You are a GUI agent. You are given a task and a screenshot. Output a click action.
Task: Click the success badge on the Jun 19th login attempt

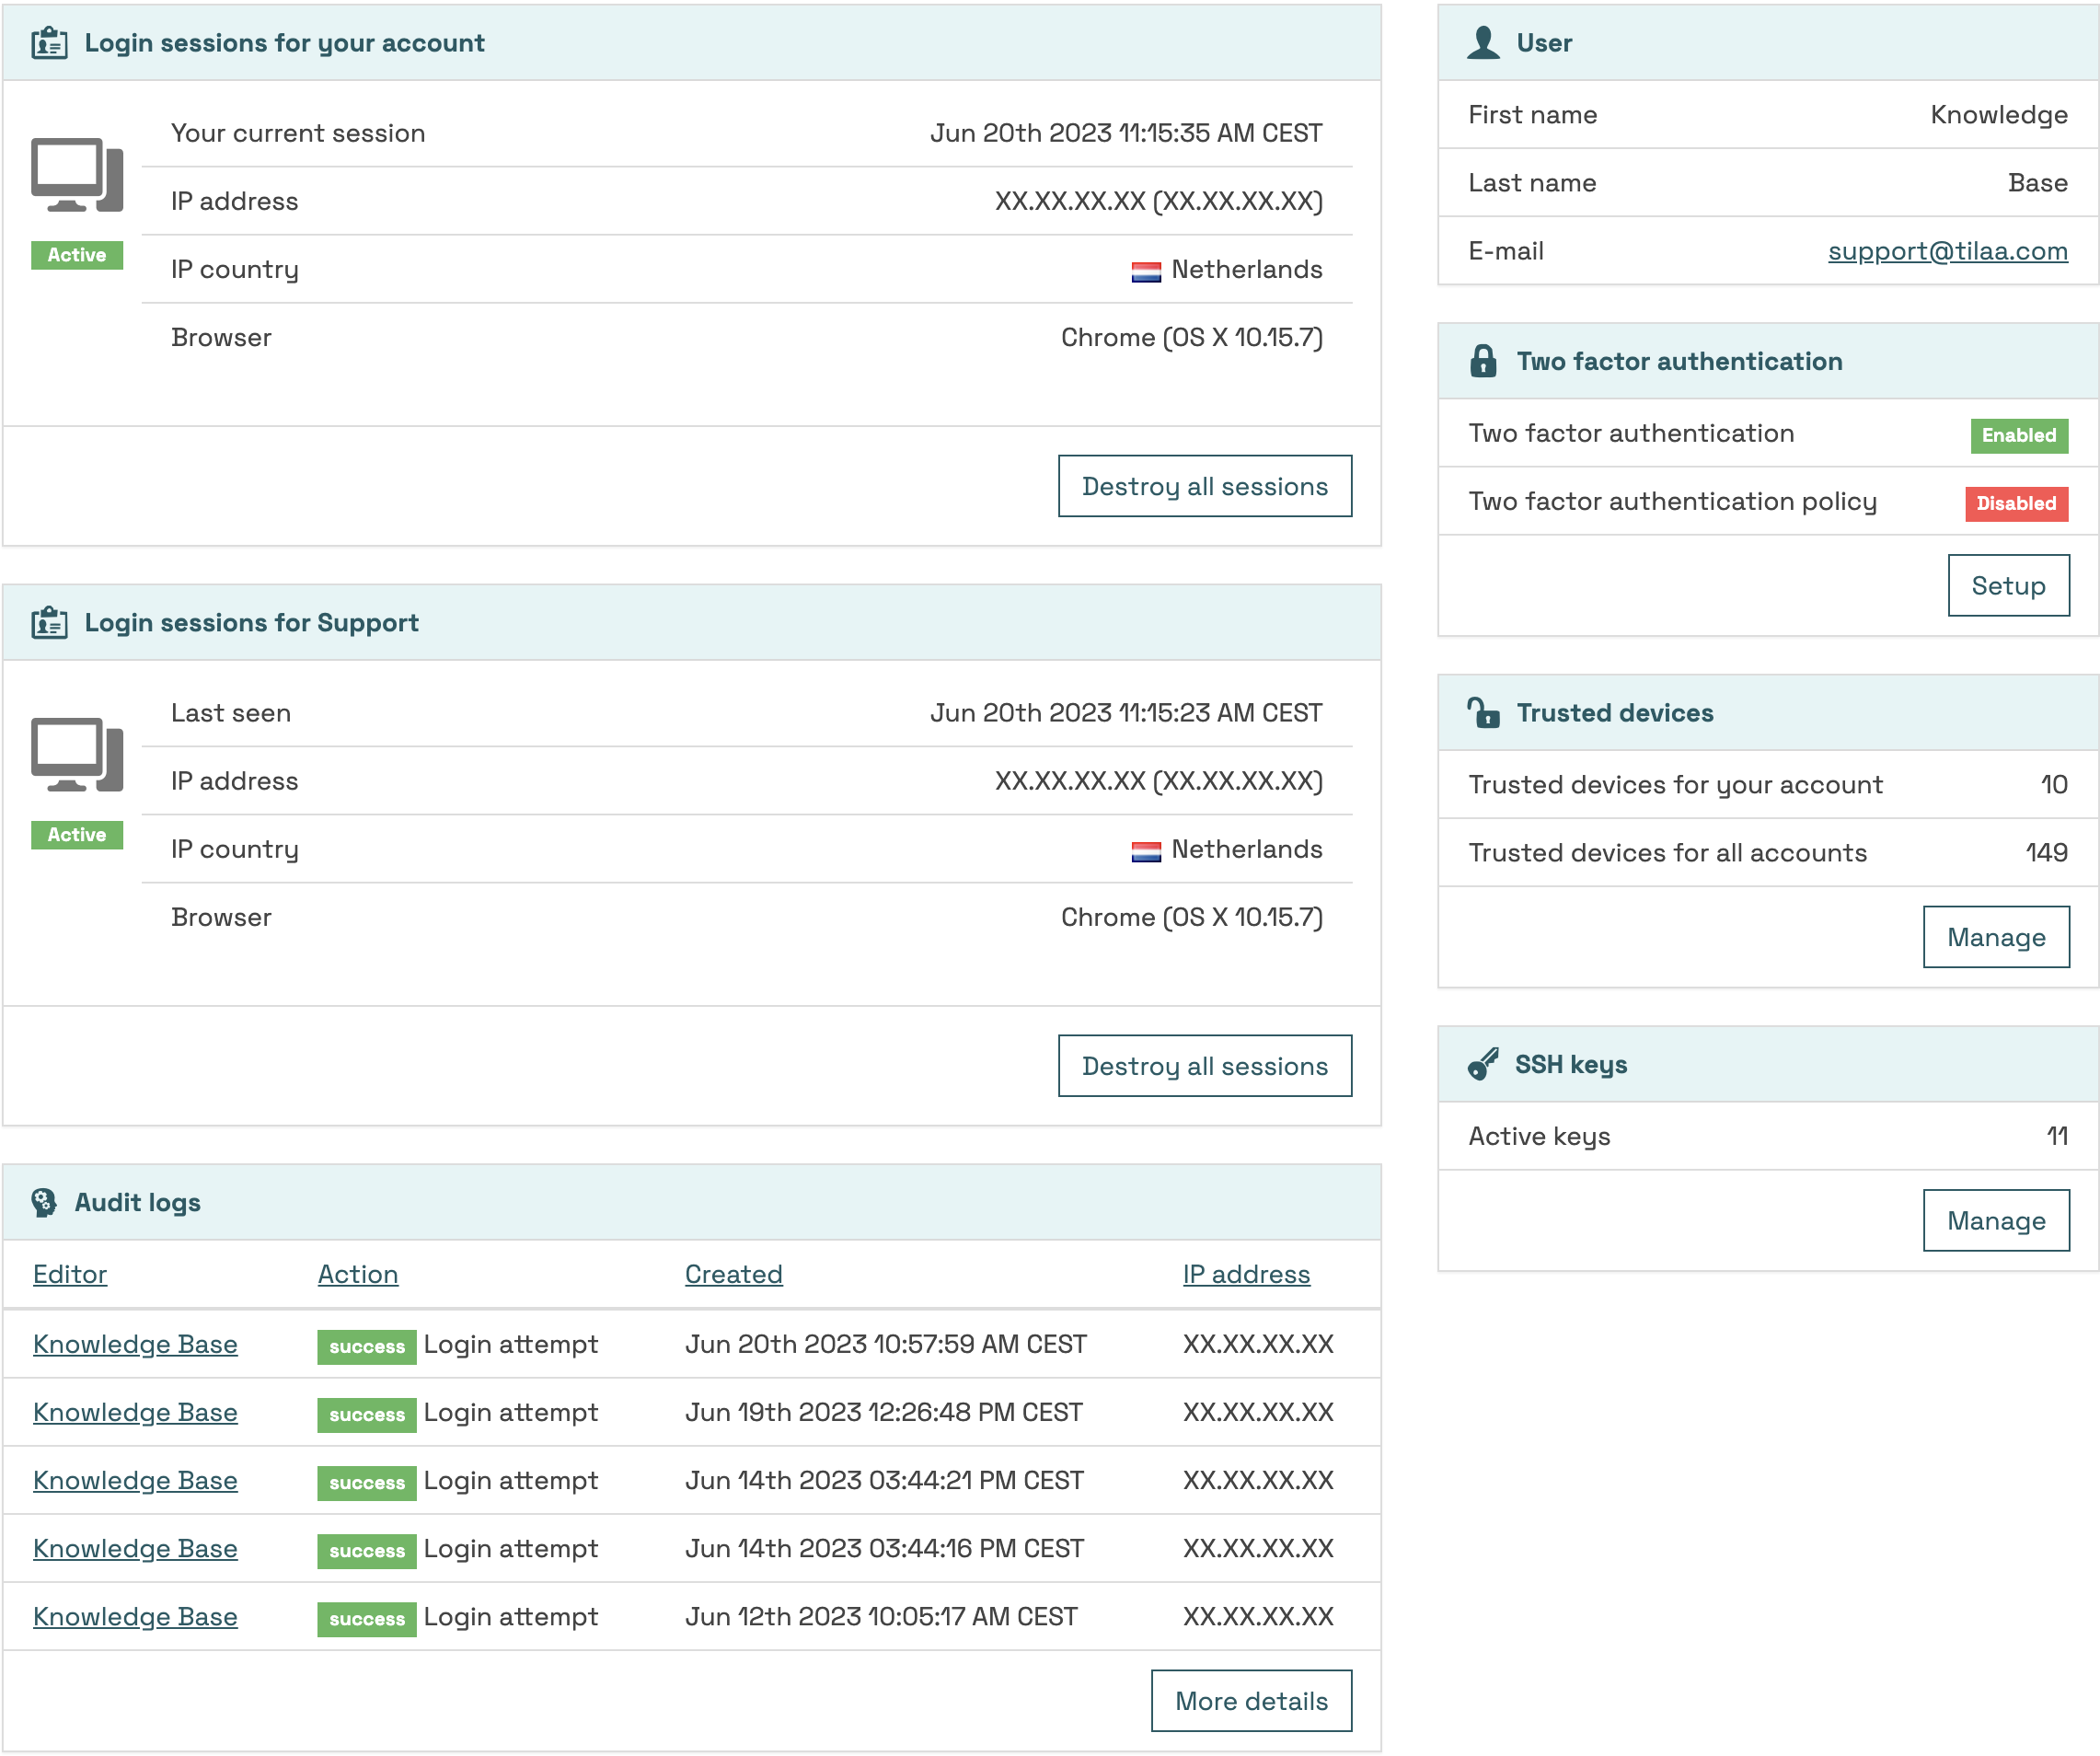pyautogui.click(x=367, y=1414)
